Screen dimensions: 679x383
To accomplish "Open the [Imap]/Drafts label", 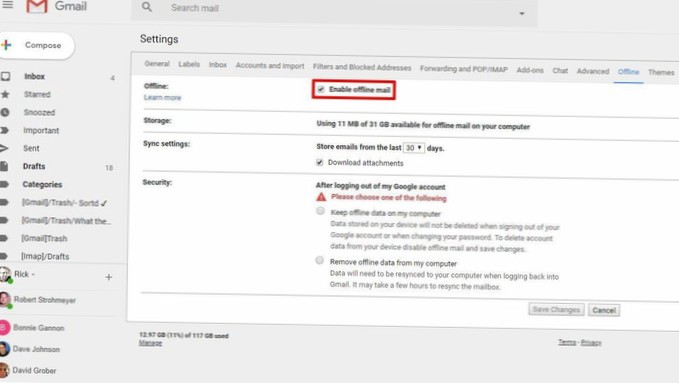I will [x=45, y=256].
